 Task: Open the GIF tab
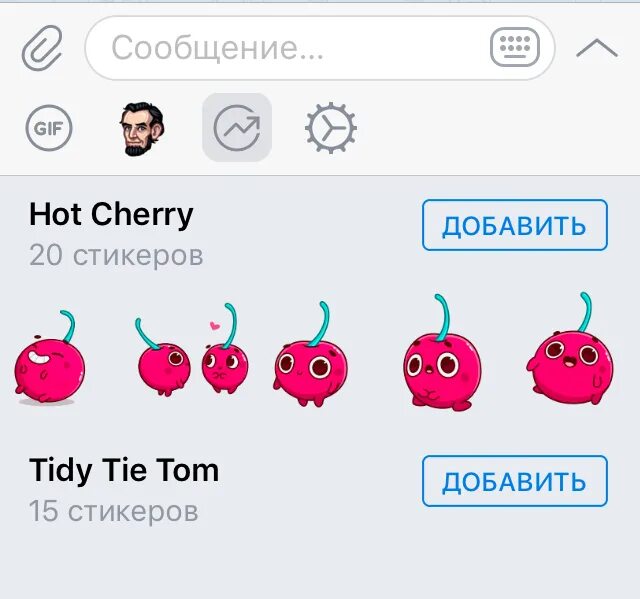click(49, 128)
